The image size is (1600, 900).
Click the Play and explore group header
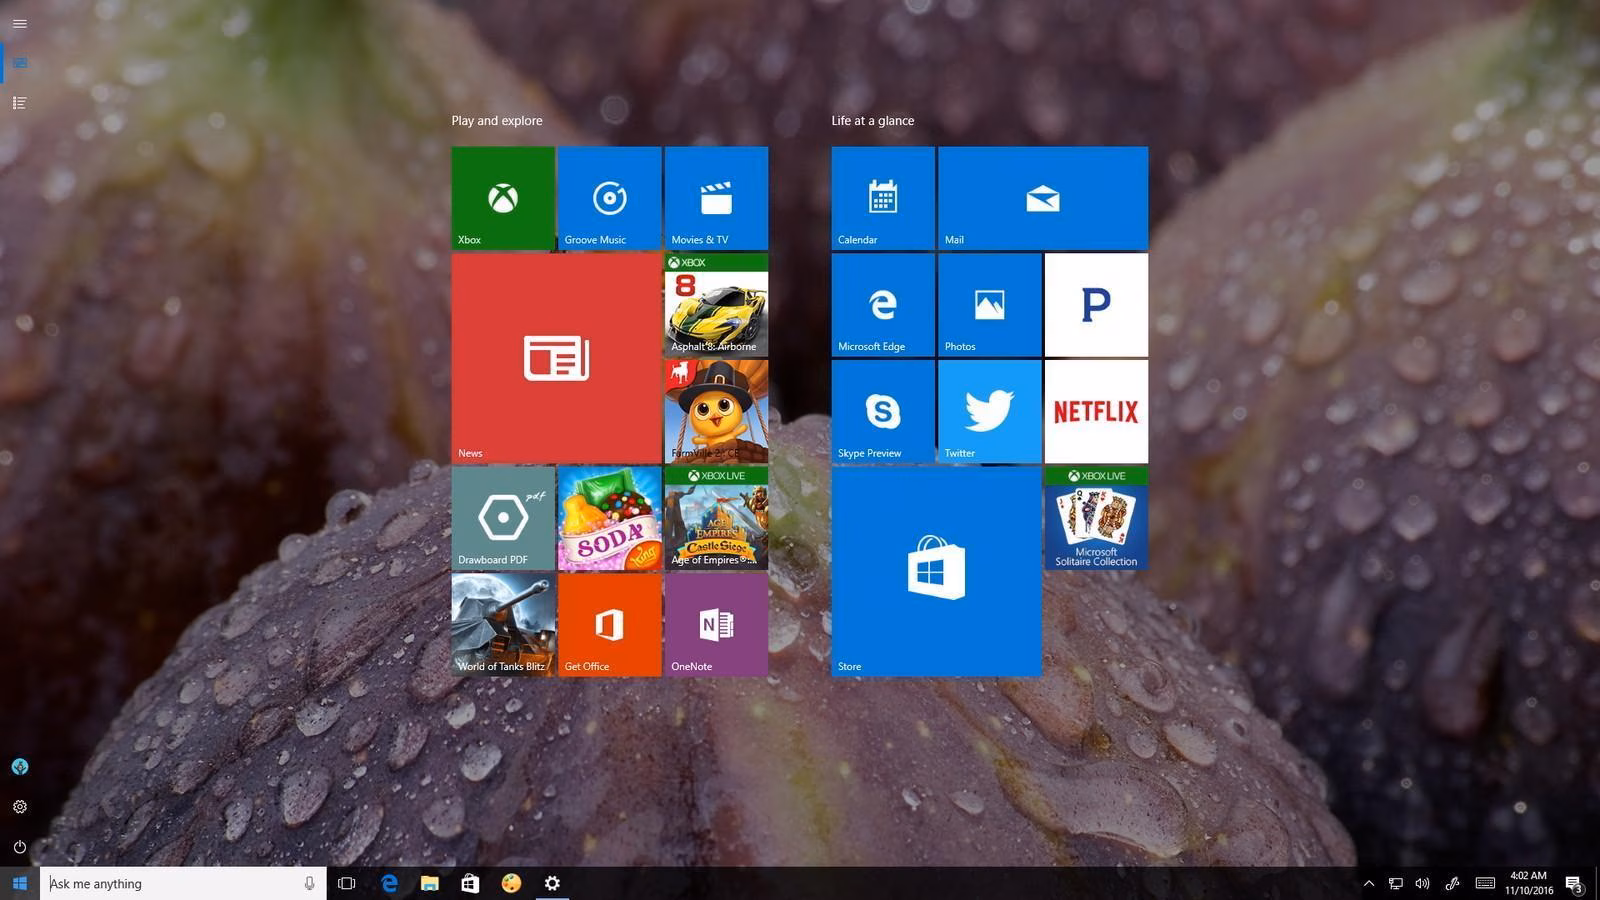(497, 121)
